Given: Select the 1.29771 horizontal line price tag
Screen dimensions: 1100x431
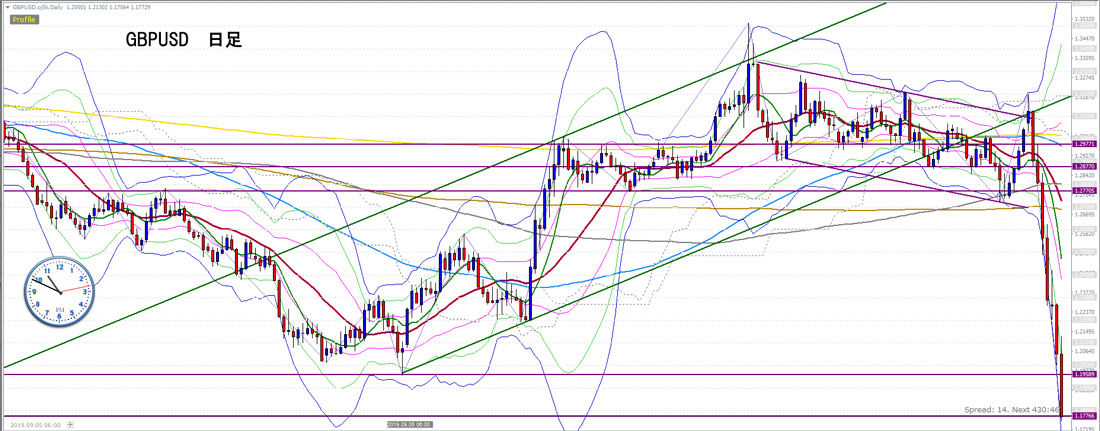Looking at the screenshot, I should pyautogui.click(x=1084, y=144).
